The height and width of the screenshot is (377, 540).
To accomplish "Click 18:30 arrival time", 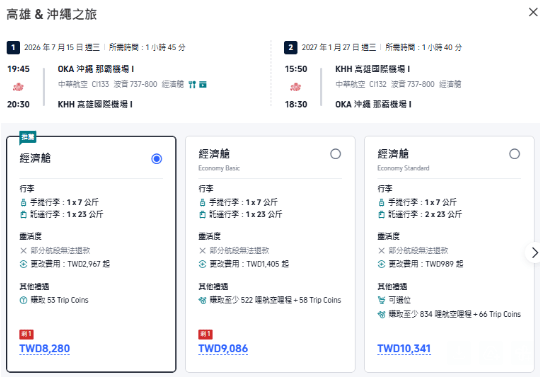I will point(296,104).
